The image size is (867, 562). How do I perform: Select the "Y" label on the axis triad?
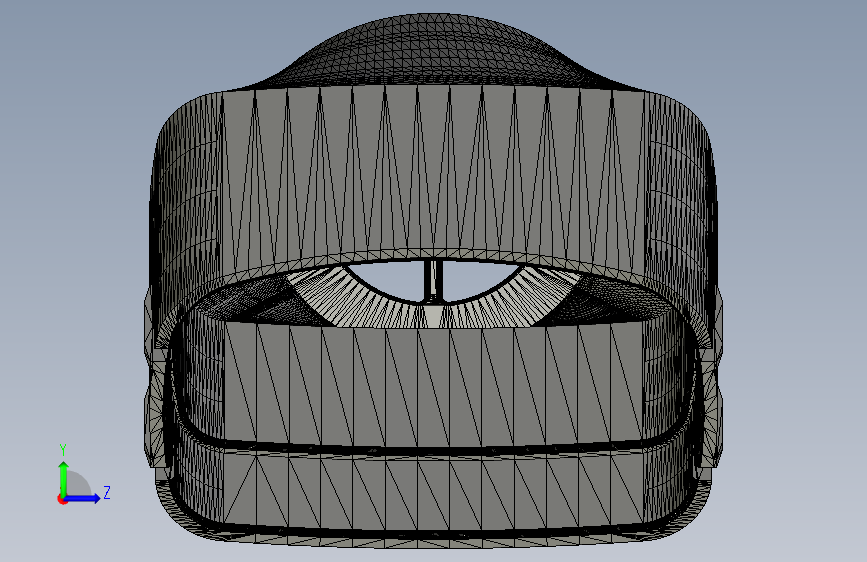tap(63, 450)
